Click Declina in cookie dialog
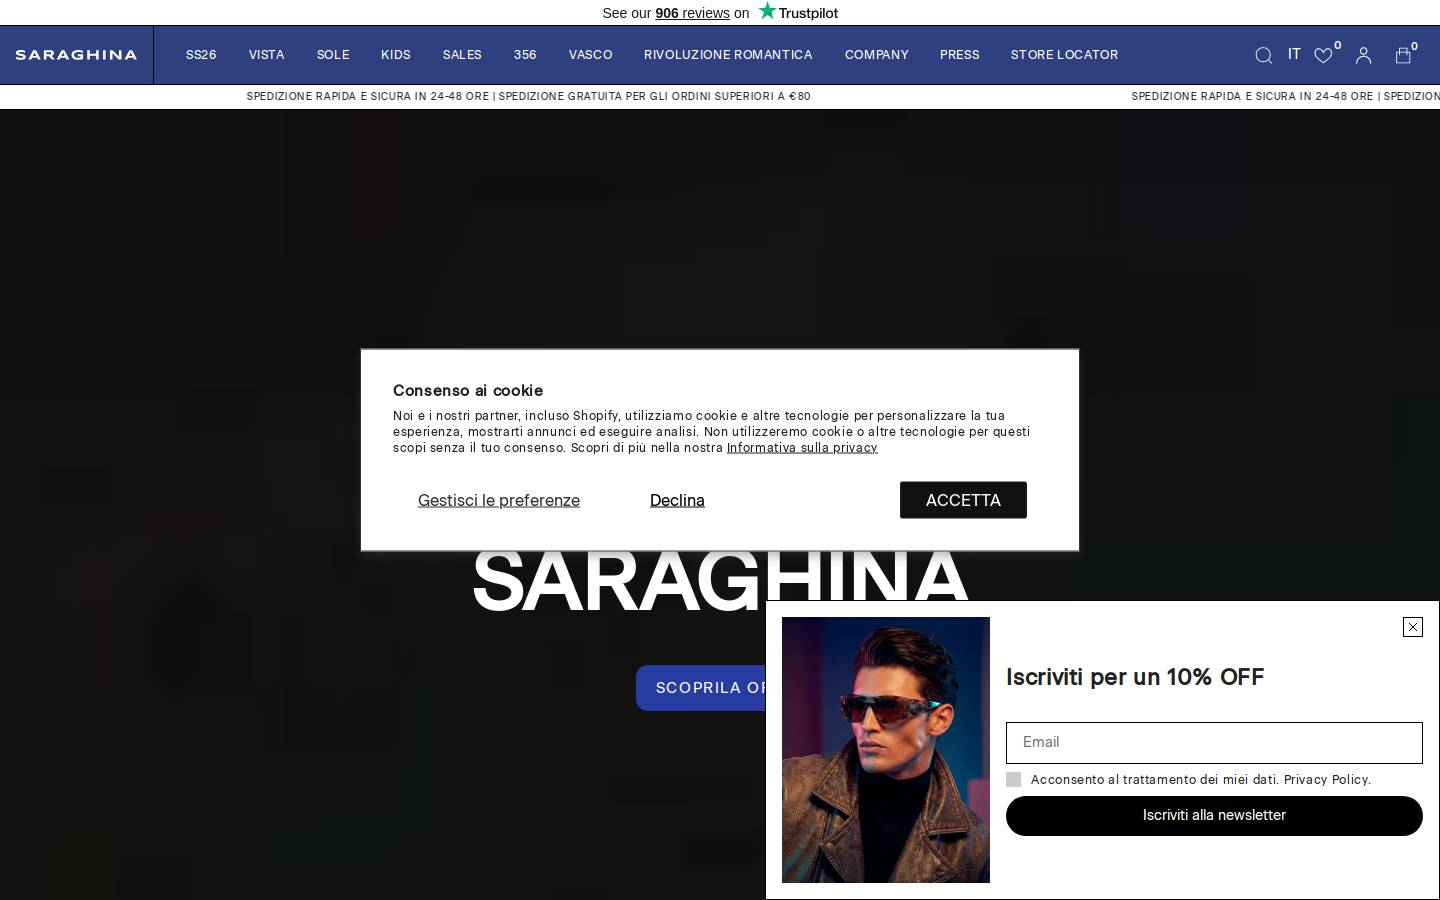 pyautogui.click(x=677, y=500)
